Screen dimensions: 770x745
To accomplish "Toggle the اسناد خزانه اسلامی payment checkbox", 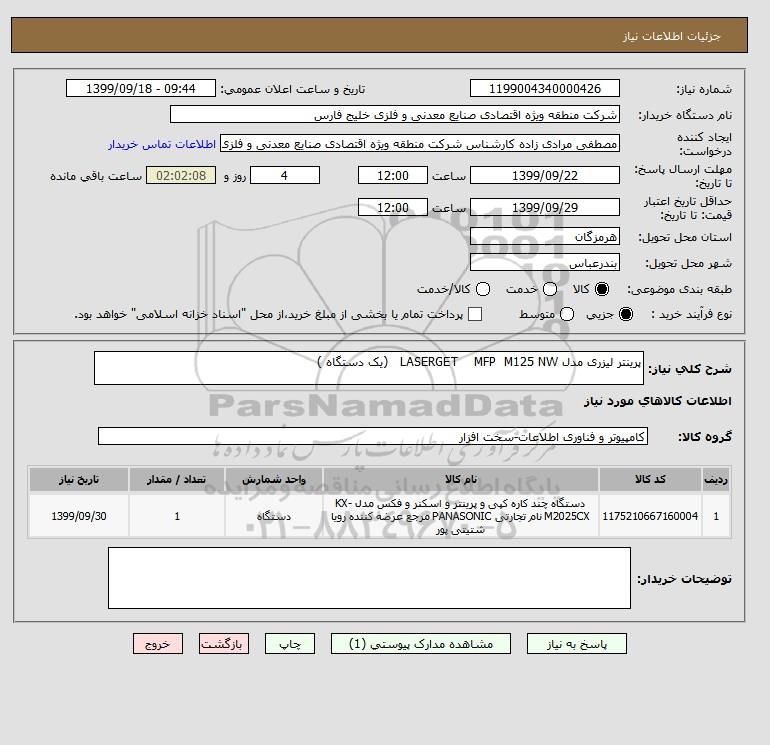I will pos(475,314).
